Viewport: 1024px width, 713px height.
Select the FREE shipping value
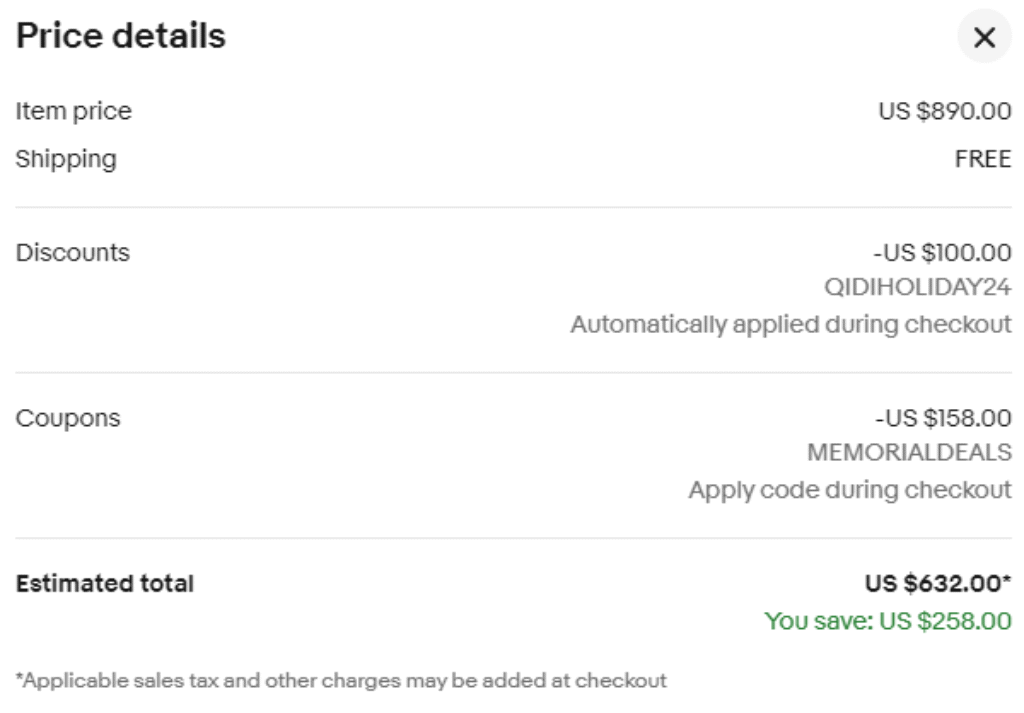tap(983, 159)
